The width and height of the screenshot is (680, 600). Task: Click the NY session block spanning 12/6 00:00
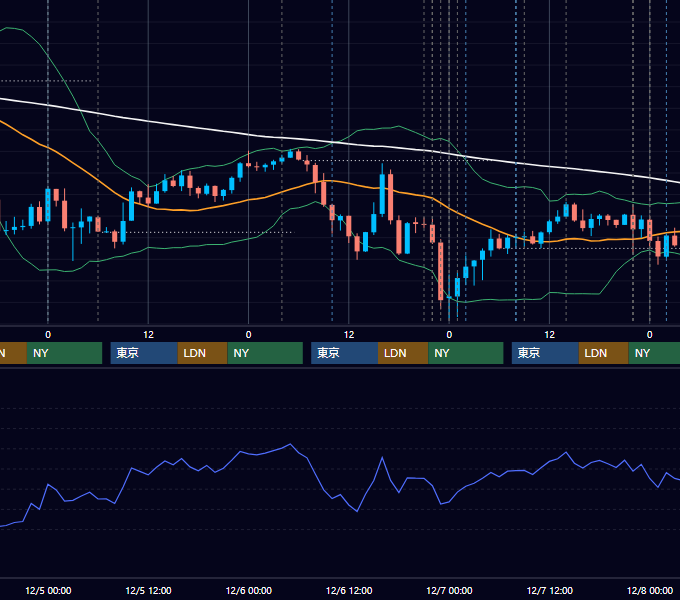[x=265, y=353]
